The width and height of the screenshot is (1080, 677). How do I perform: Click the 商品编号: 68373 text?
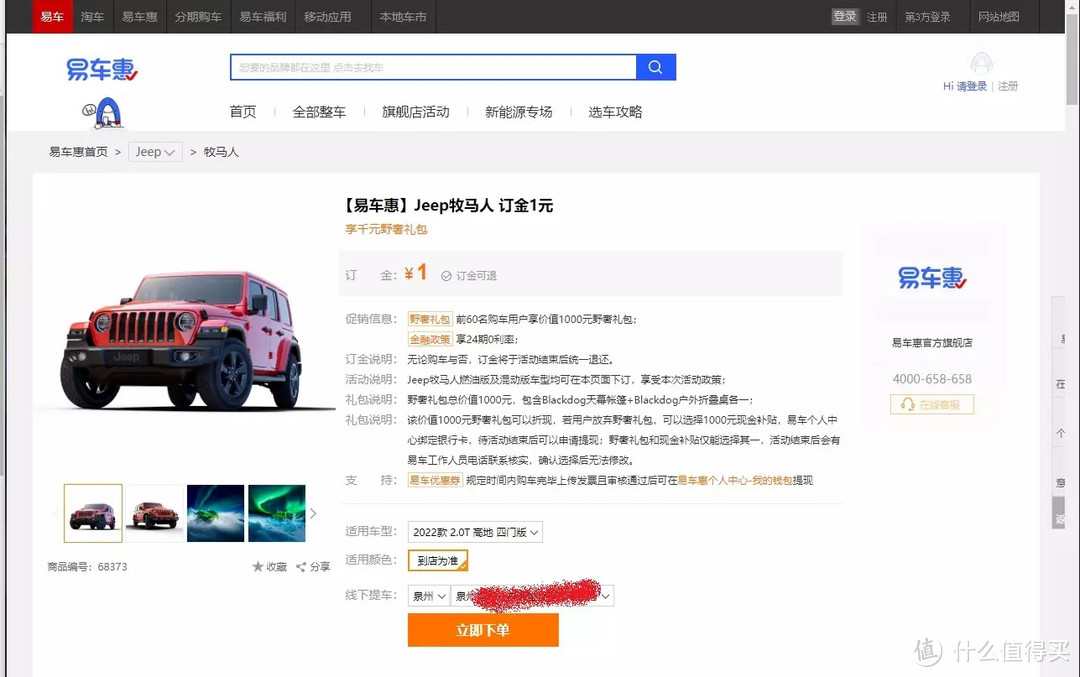click(87, 567)
